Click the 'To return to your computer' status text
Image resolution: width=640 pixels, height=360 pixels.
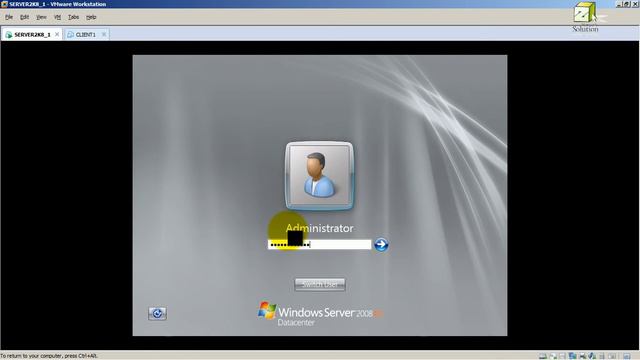click(x=49, y=356)
